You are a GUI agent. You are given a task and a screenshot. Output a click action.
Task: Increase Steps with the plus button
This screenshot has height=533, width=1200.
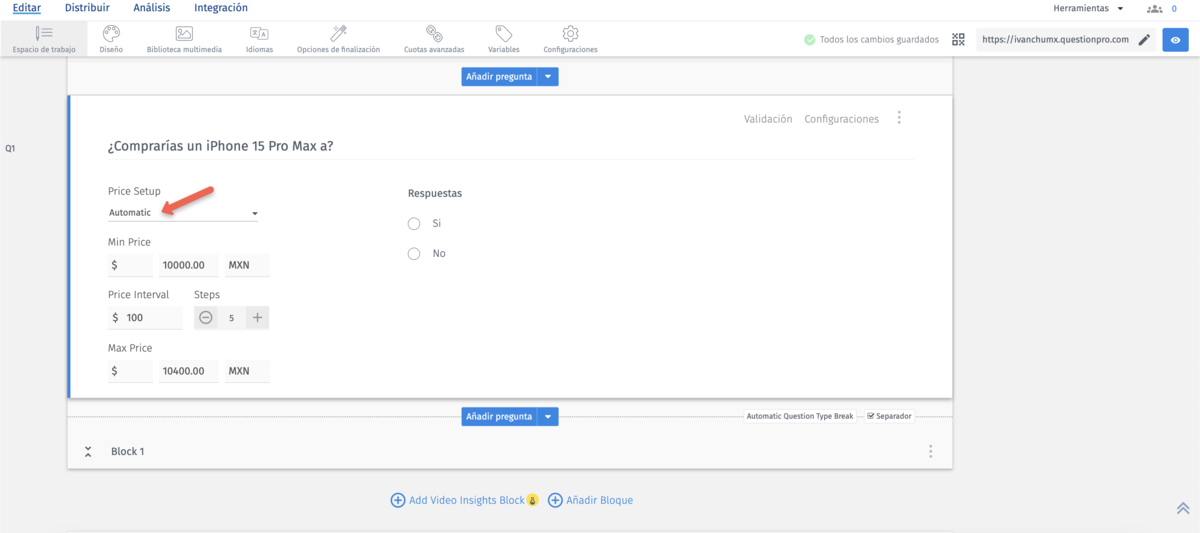pos(257,317)
